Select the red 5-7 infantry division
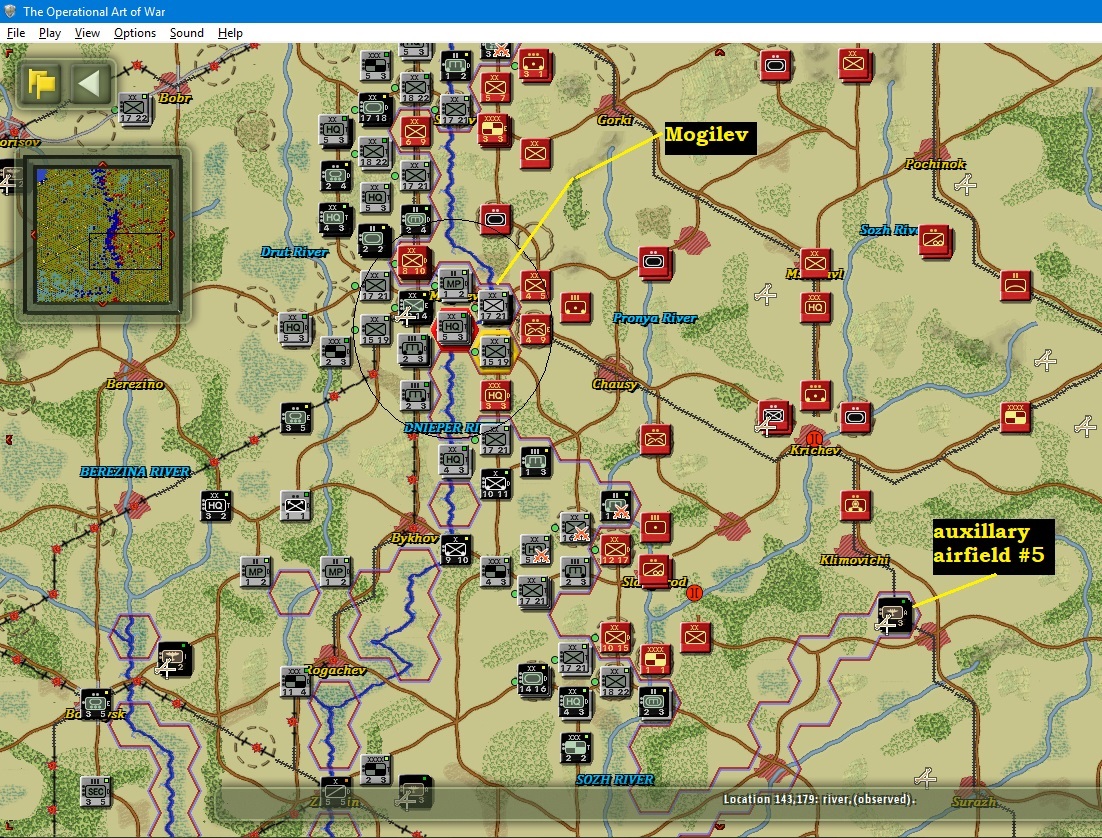This screenshot has height=838, width=1102. coord(495,87)
